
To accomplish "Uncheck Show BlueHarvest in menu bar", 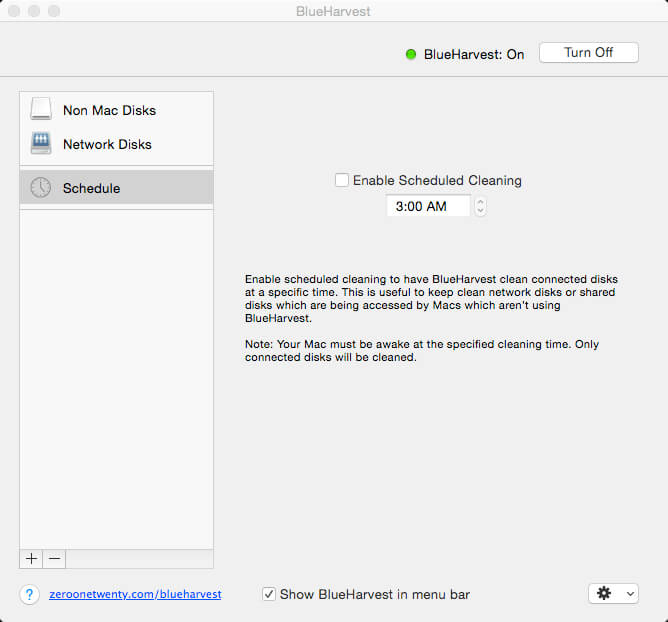I will tap(269, 594).
